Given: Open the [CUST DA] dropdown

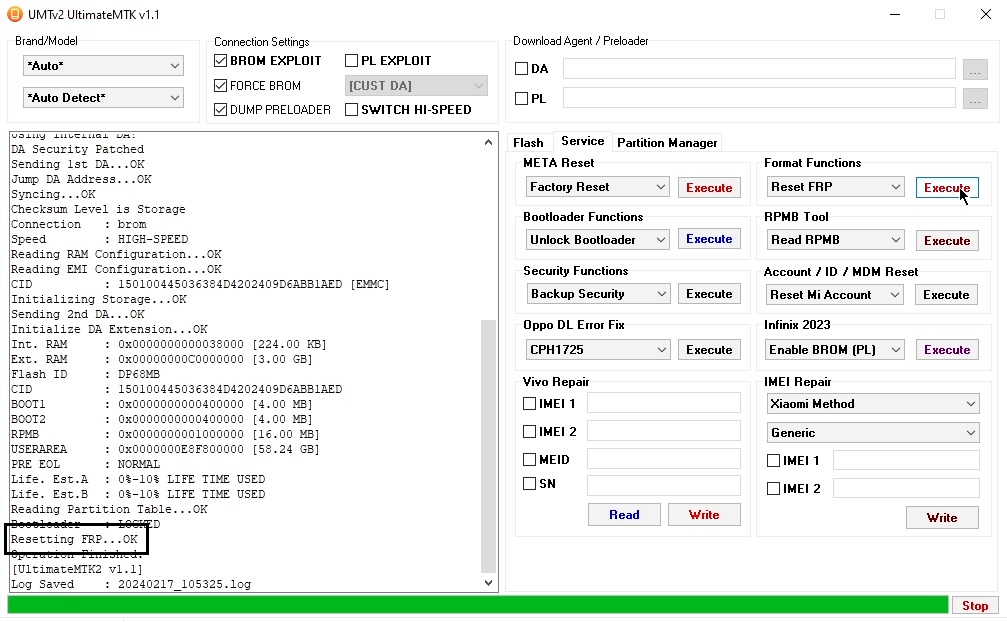Looking at the screenshot, I should coord(416,85).
